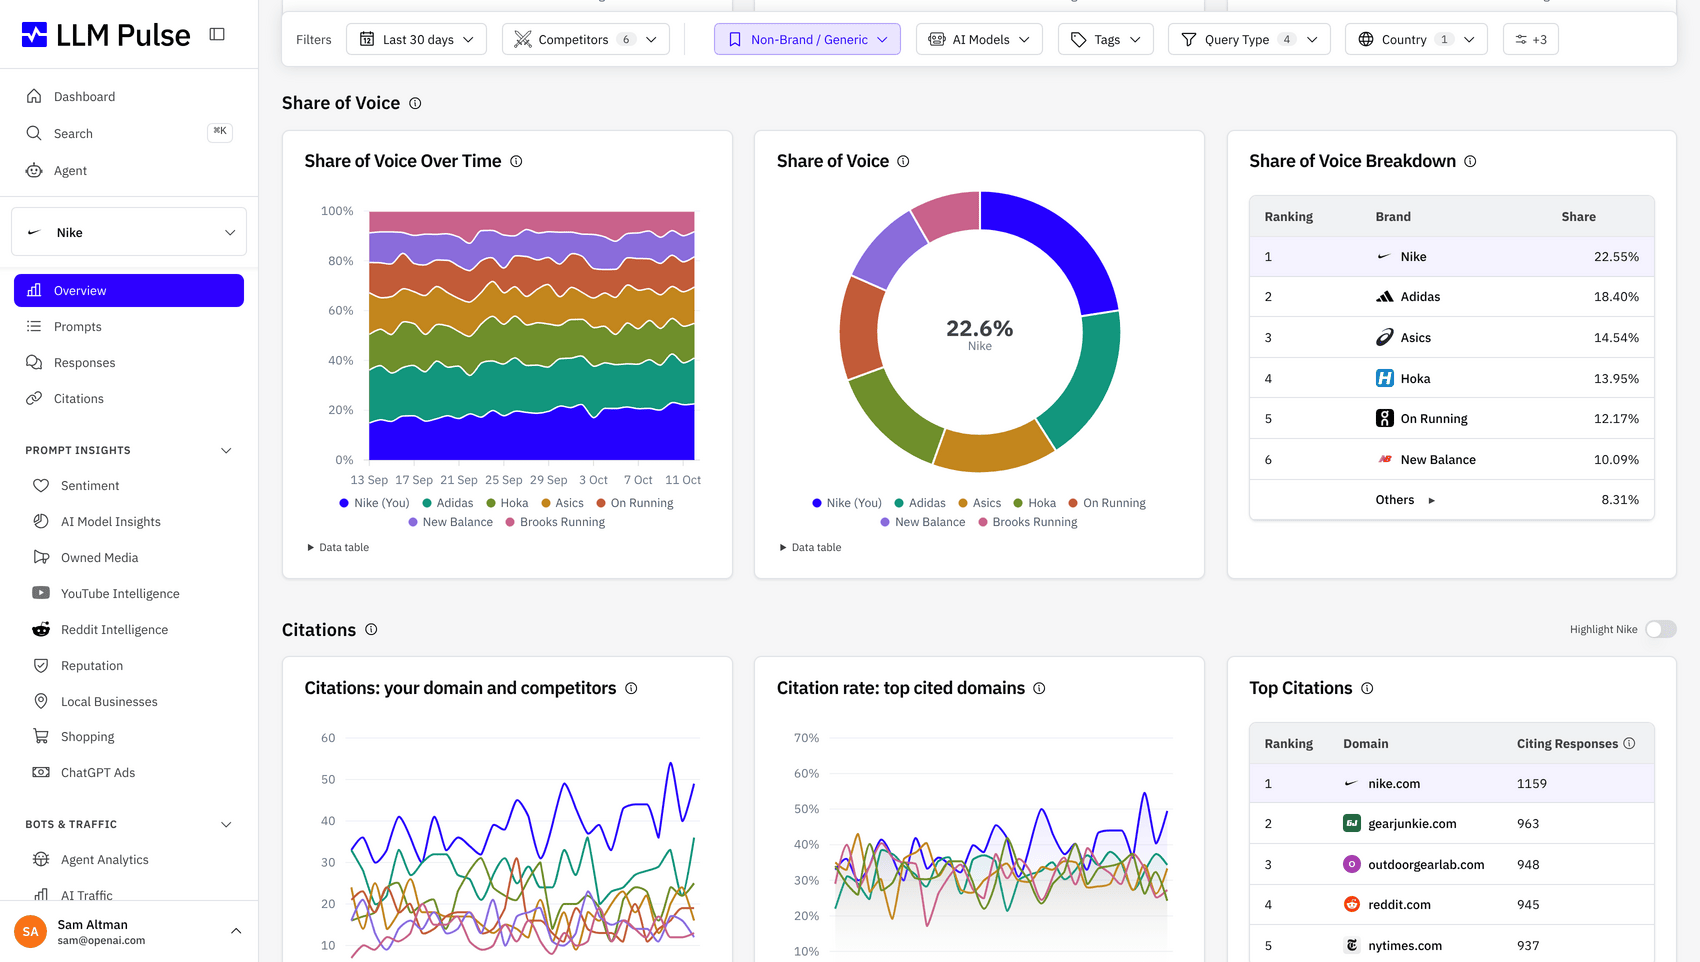Open the Non-Brand / Generic dropdown
Screen dimensions: 1700x962
click(x=807, y=39)
